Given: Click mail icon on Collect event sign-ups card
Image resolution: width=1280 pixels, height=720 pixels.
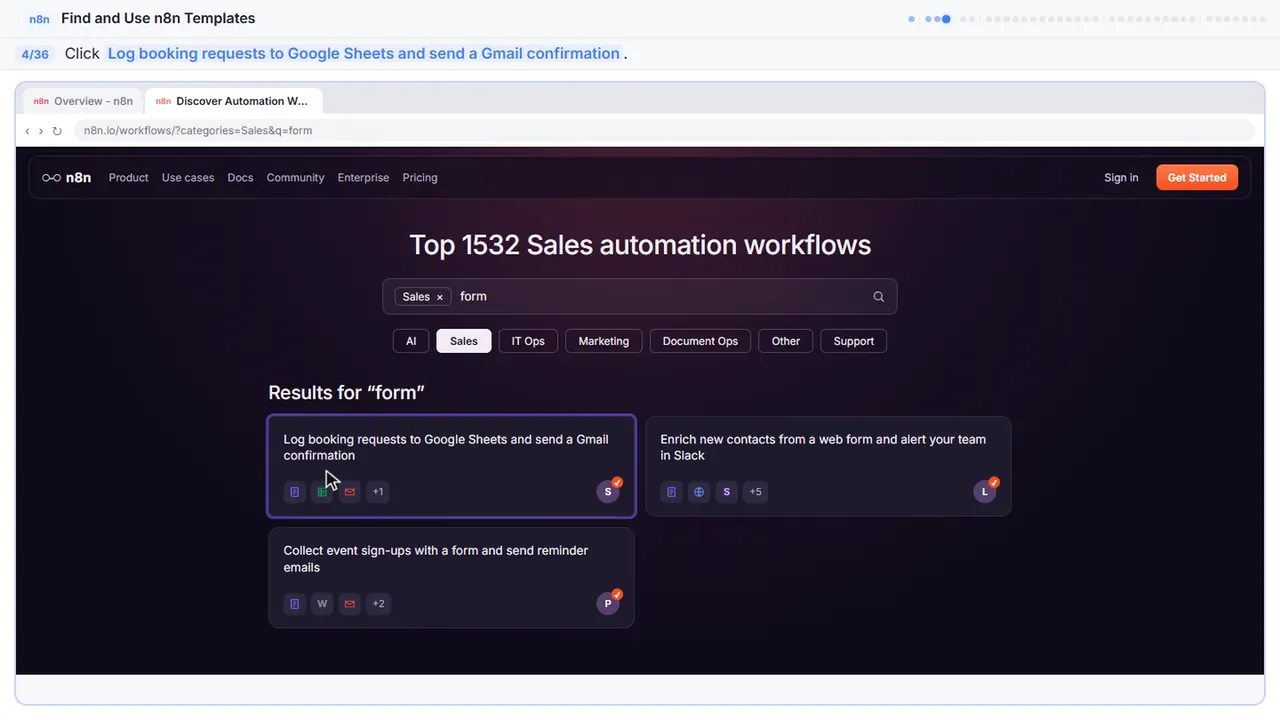Looking at the screenshot, I should [349, 604].
